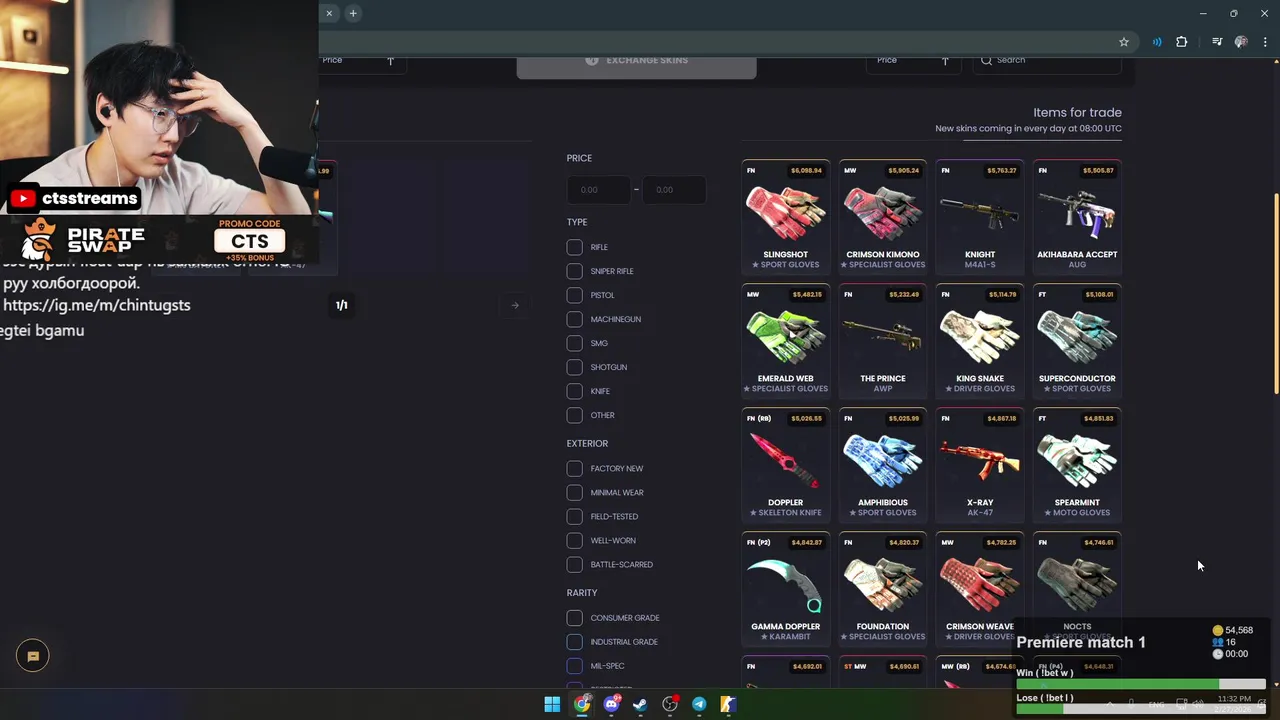Toggle the Knife type checkbox

click(x=574, y=391)
